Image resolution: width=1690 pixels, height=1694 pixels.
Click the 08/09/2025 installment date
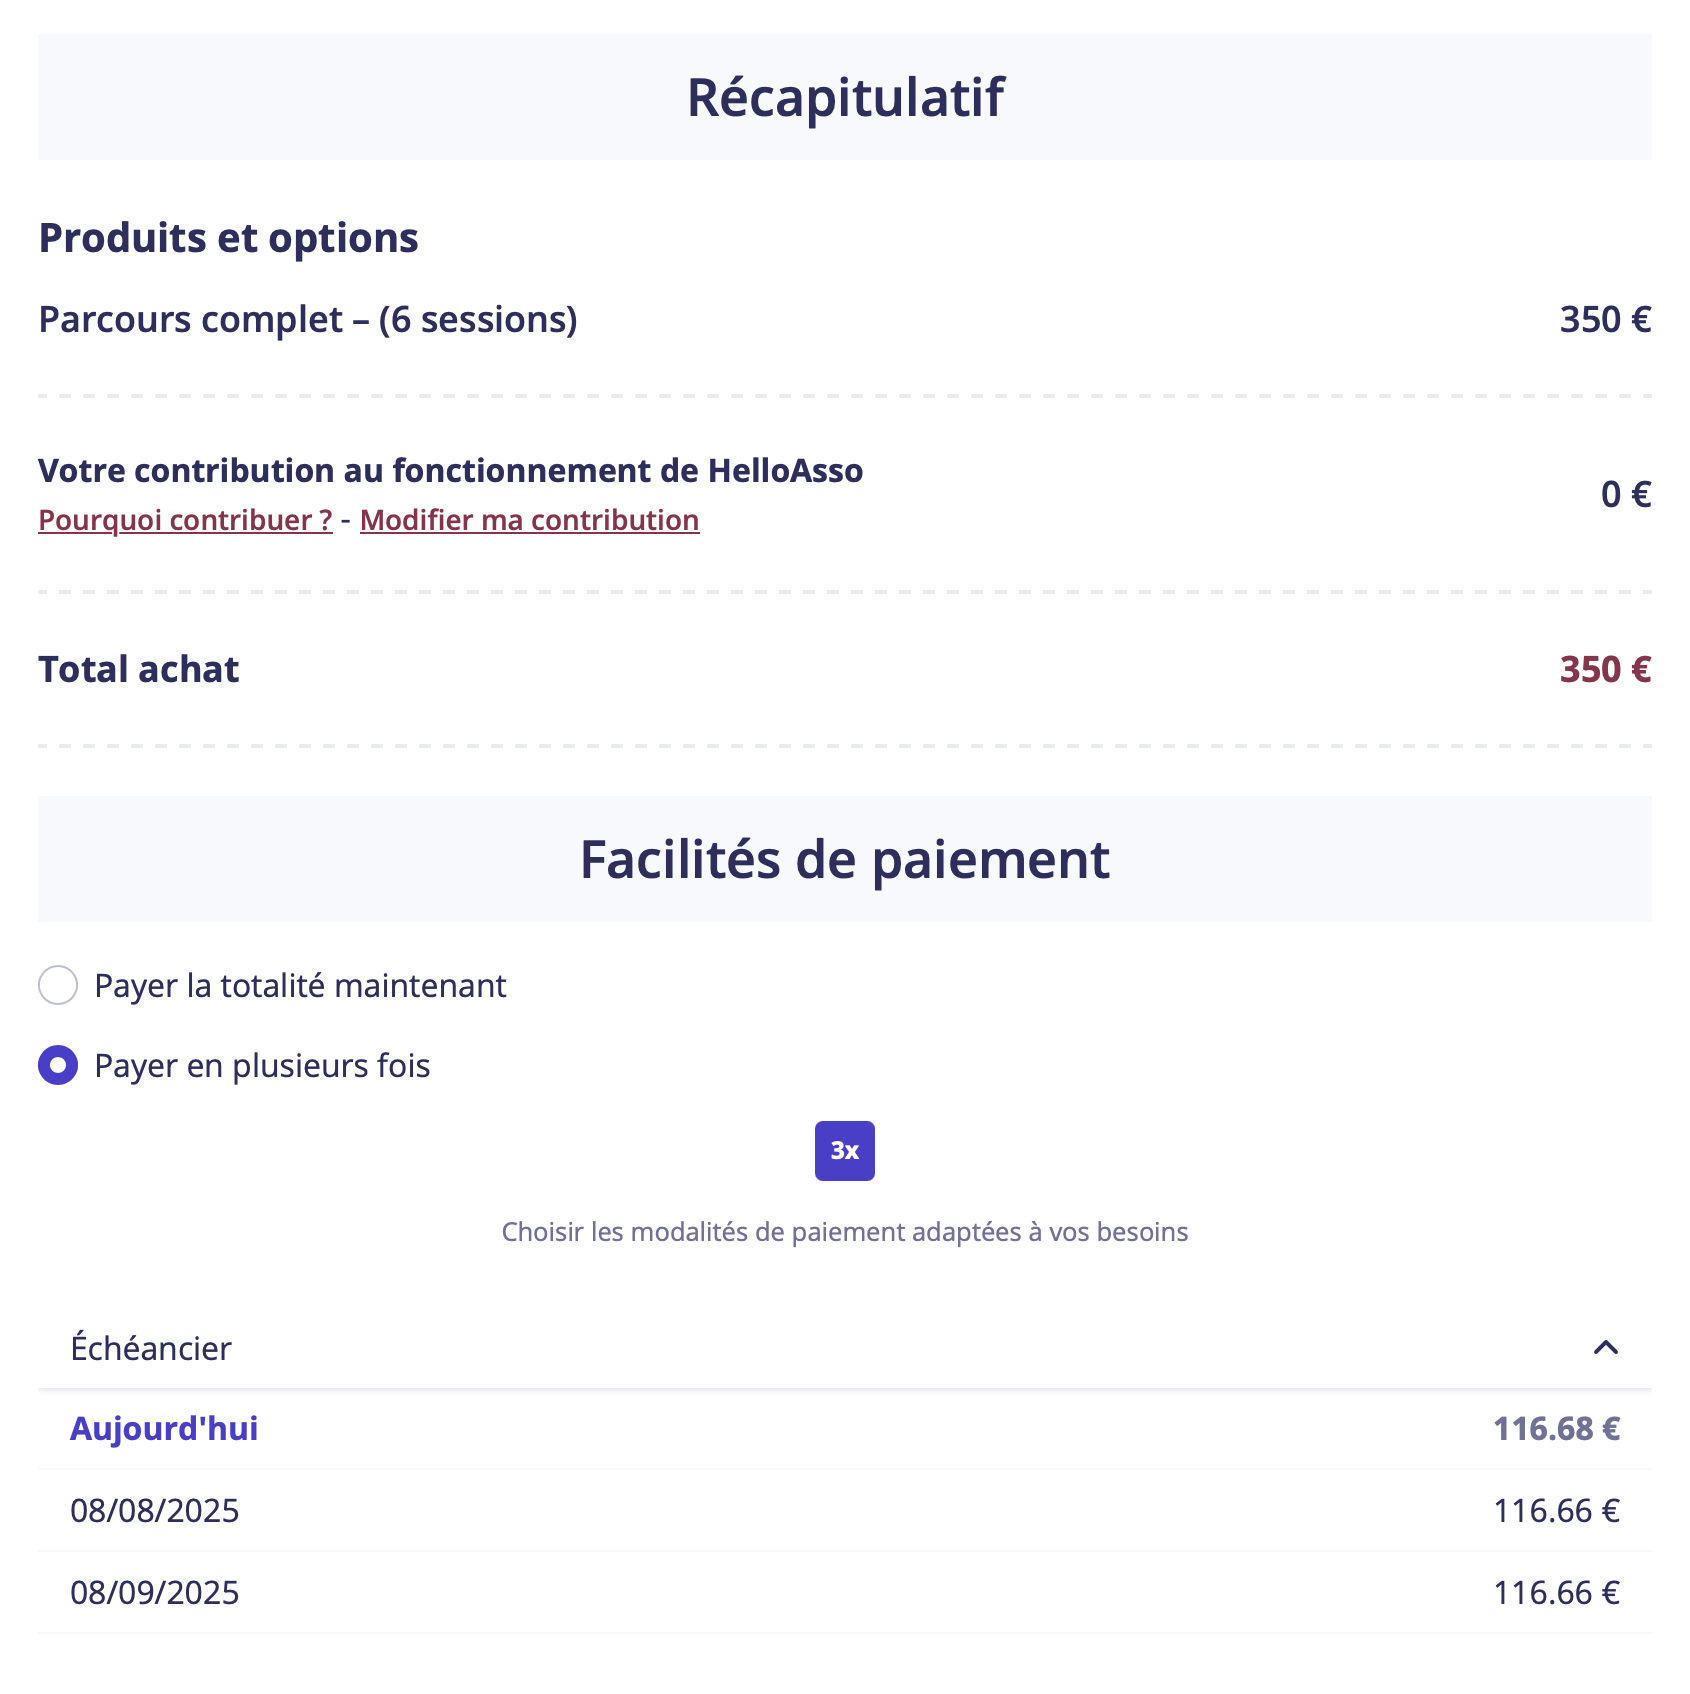(x=155, y=1592)
